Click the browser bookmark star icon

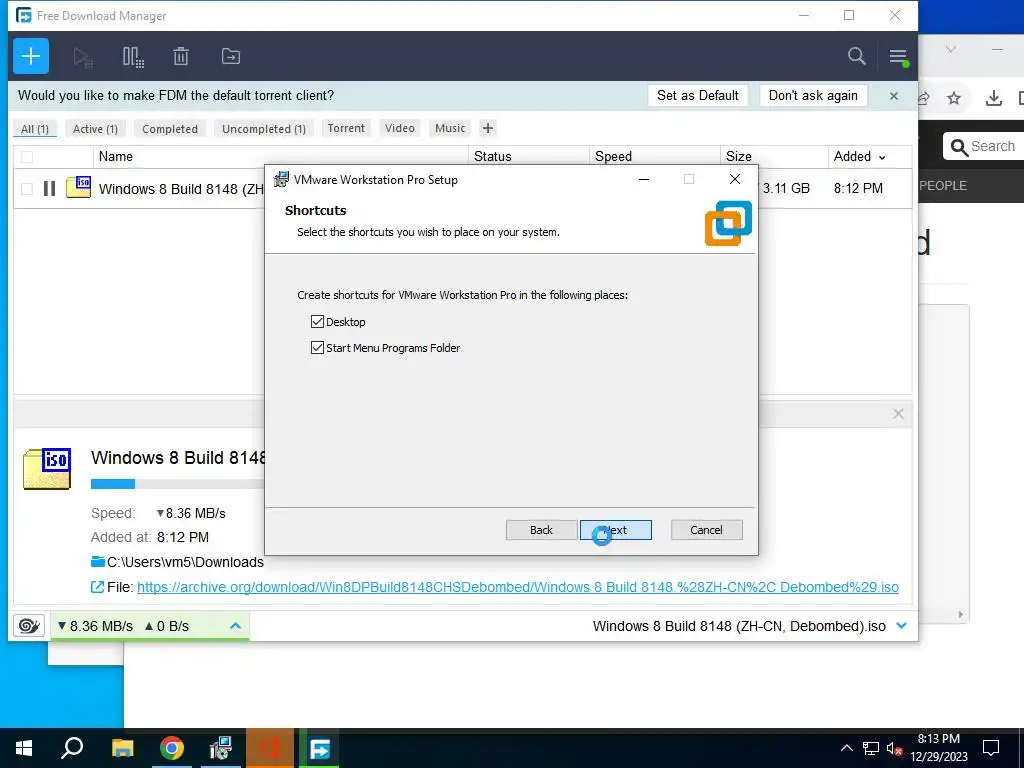tap(954, 98)
